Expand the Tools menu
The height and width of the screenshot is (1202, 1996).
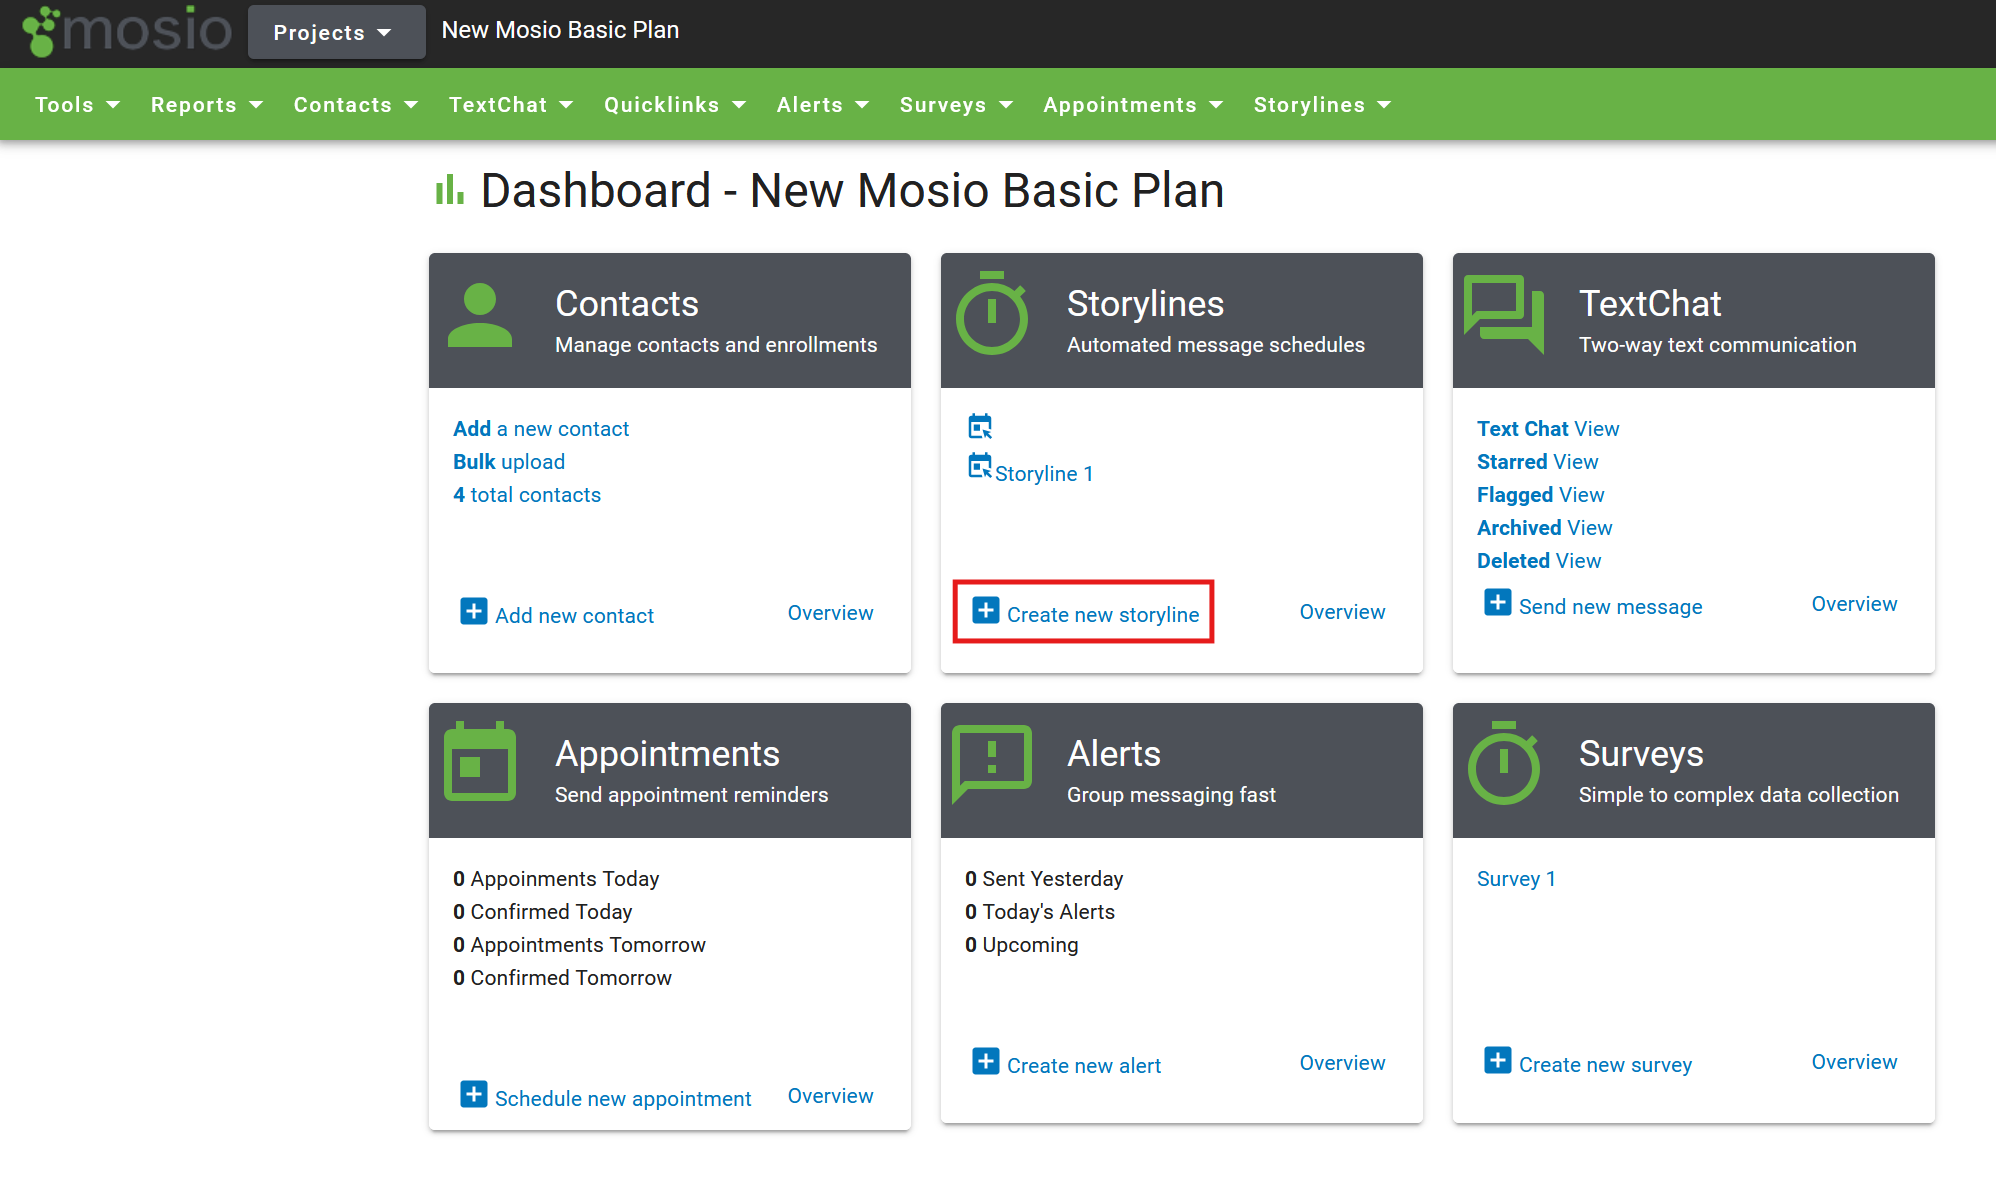[77, 105]
